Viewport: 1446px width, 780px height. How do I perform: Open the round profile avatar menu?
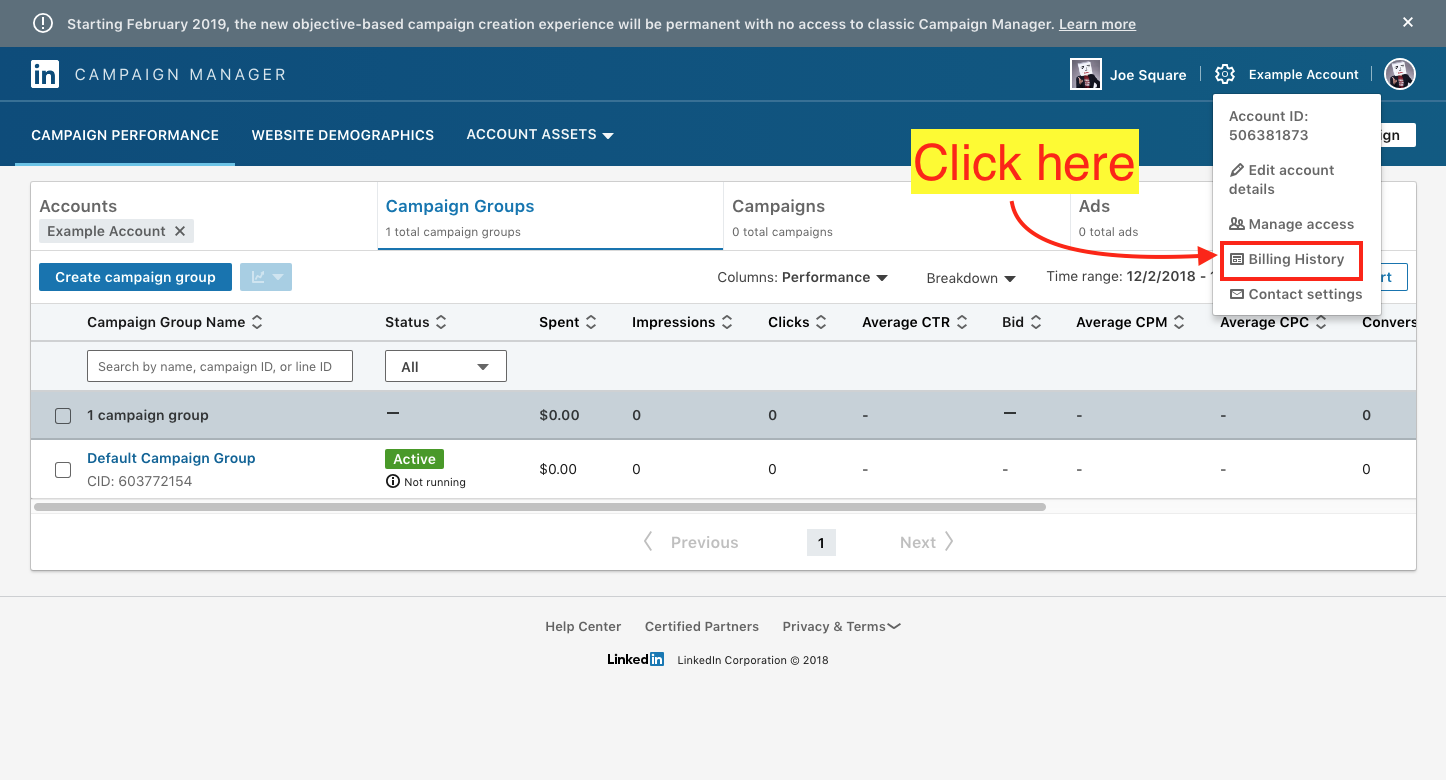(x=1400, y=74)
